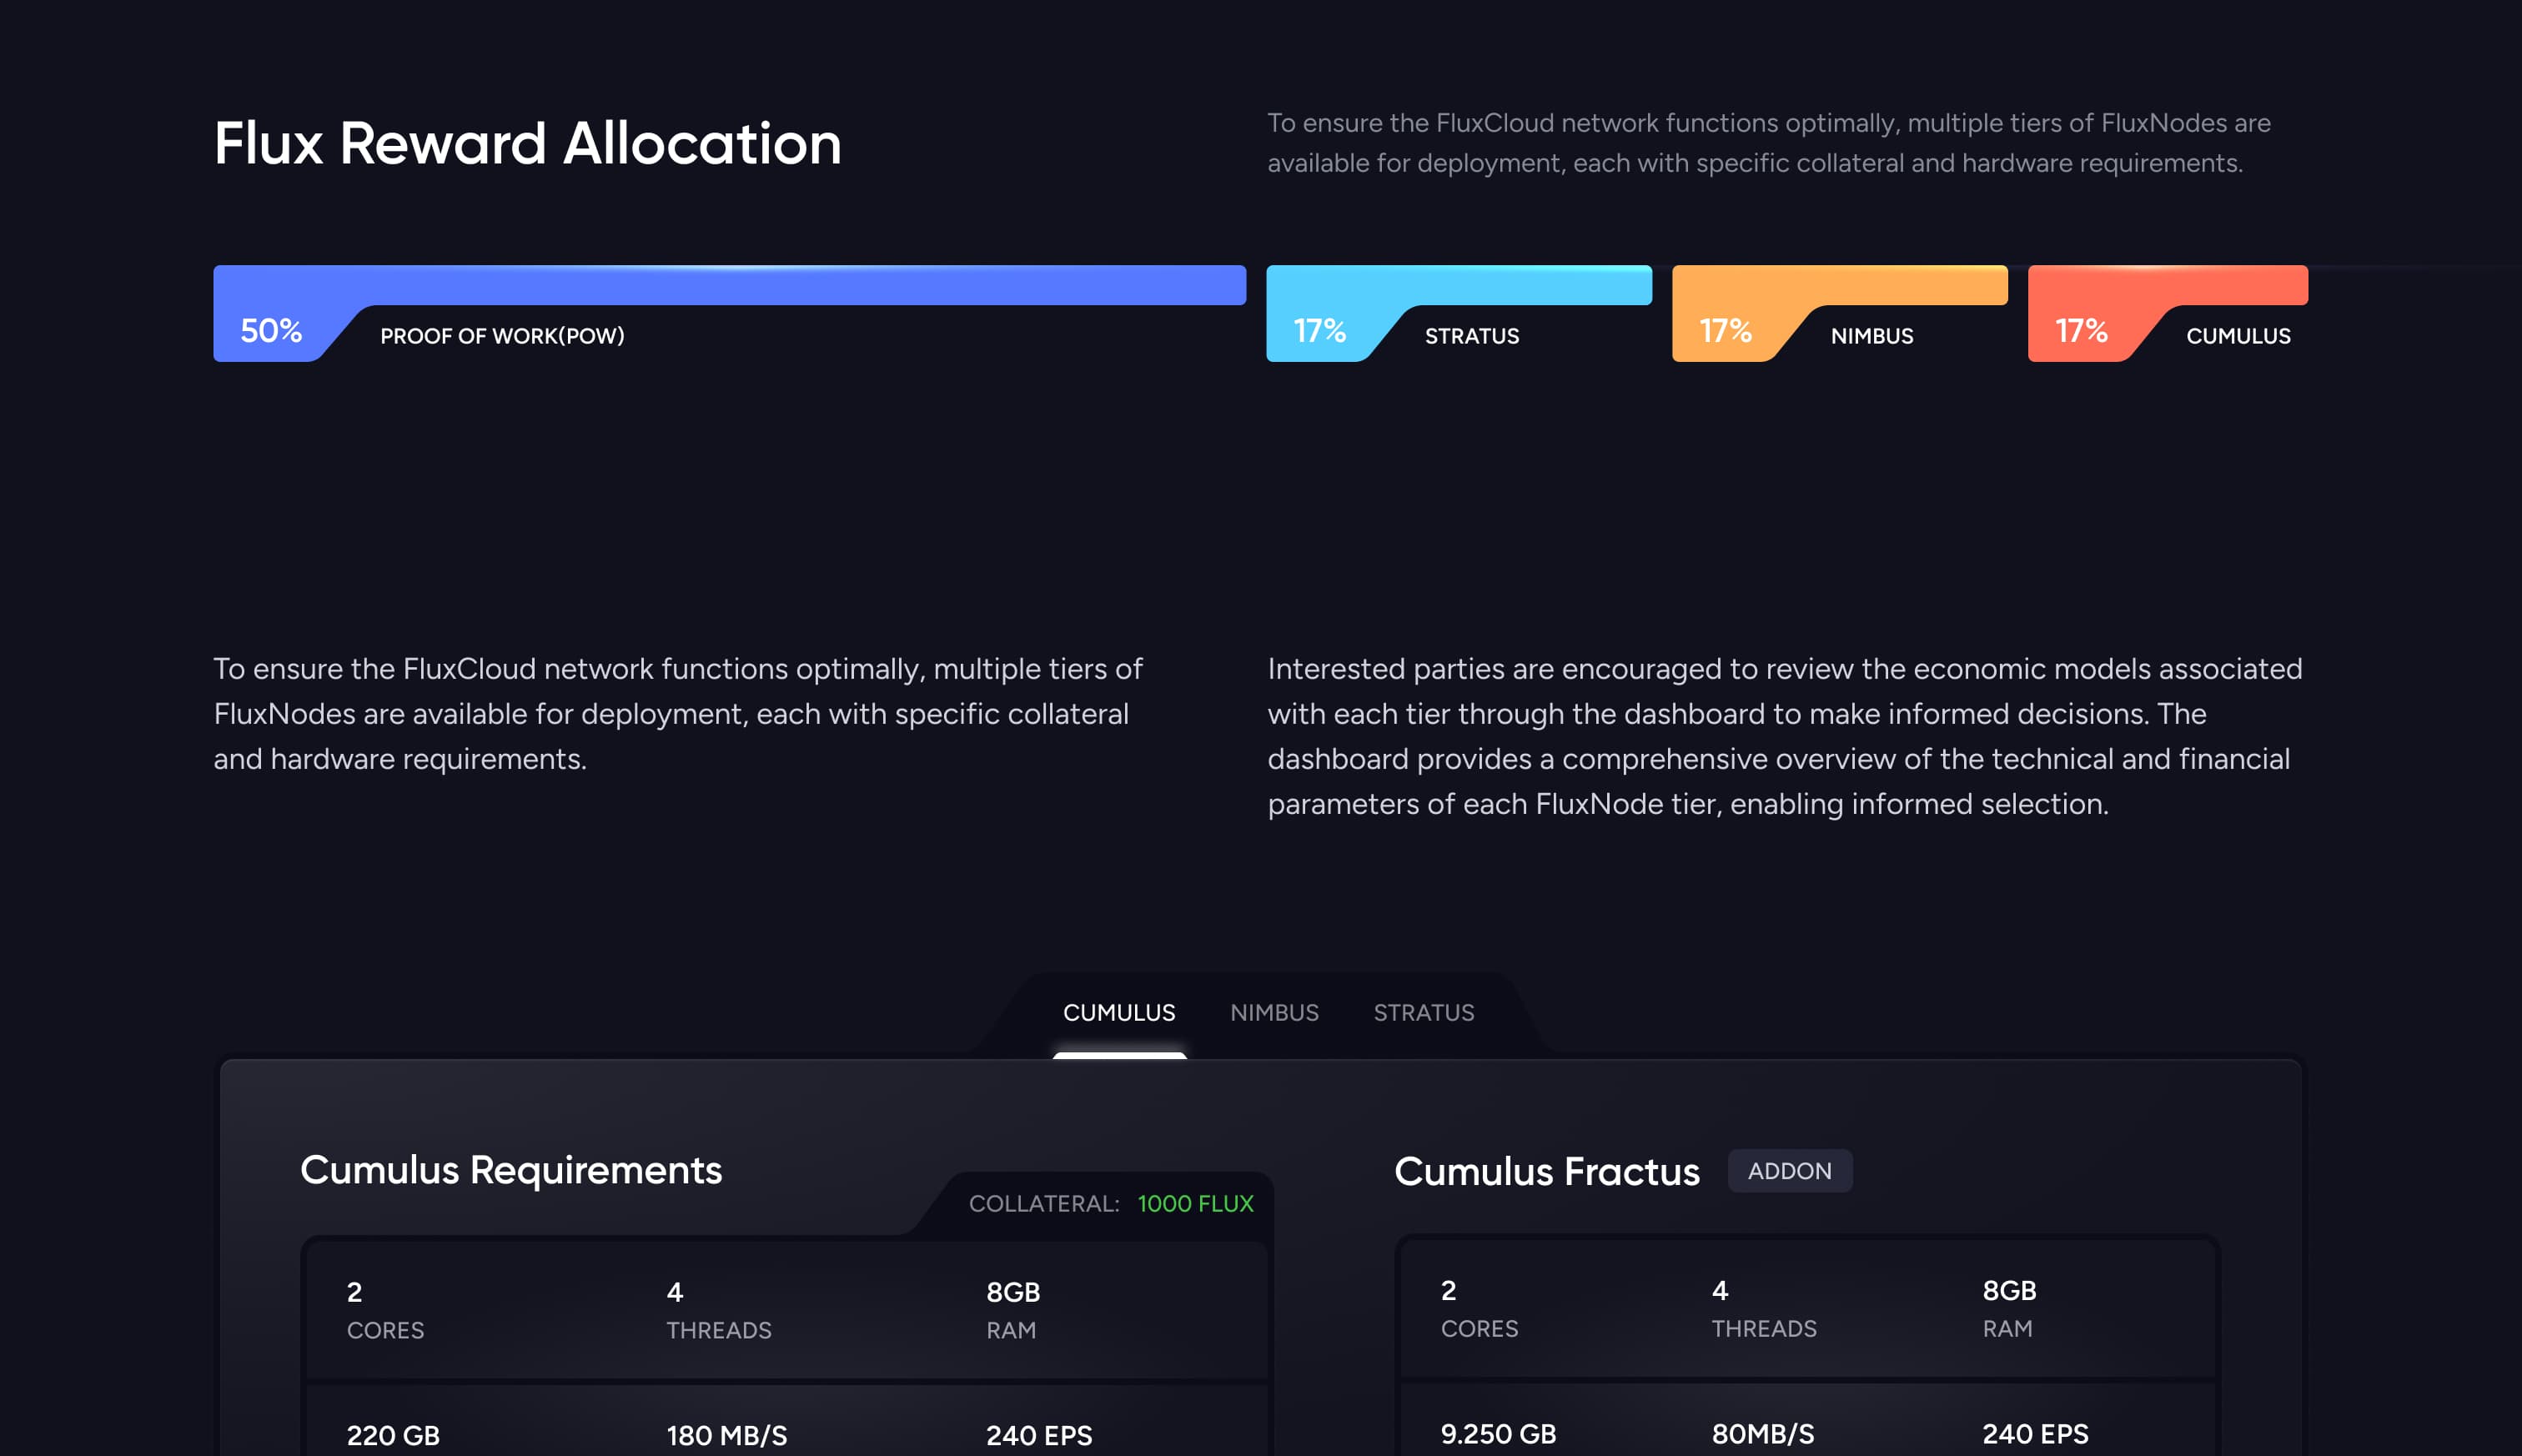Image resolution: width=2522 pixels, height=1456 pixels.
Task: Click the 80MB/S value in Cumulus Fractus
Action: coord(1762,1433)
